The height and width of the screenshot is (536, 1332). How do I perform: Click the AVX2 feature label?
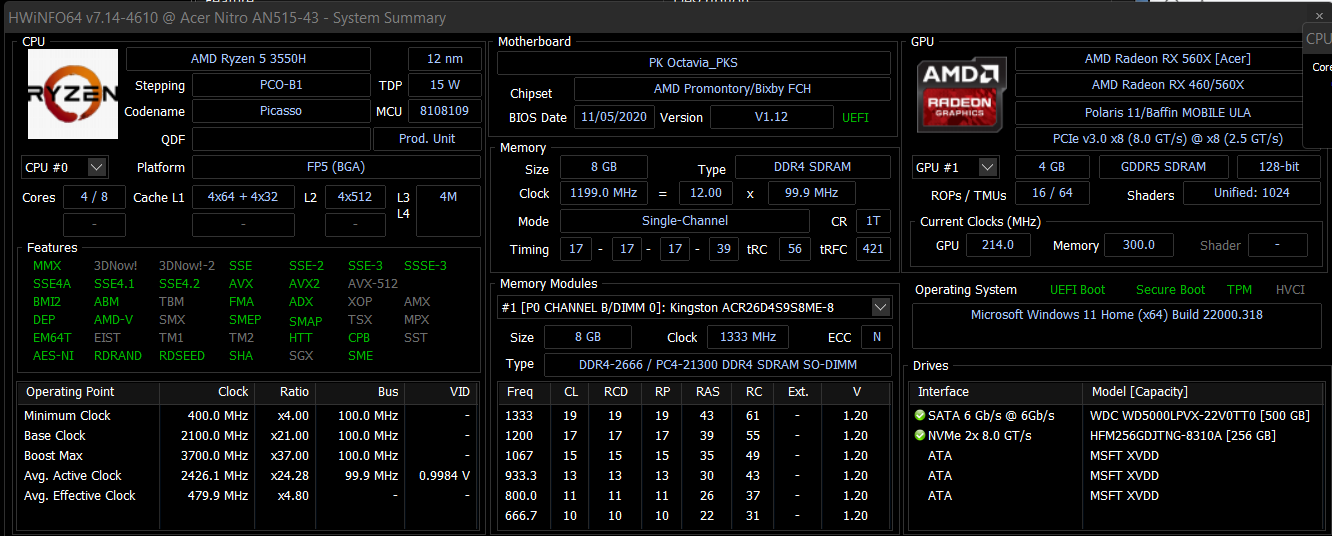pyautogui.click(x=304, y=284)
